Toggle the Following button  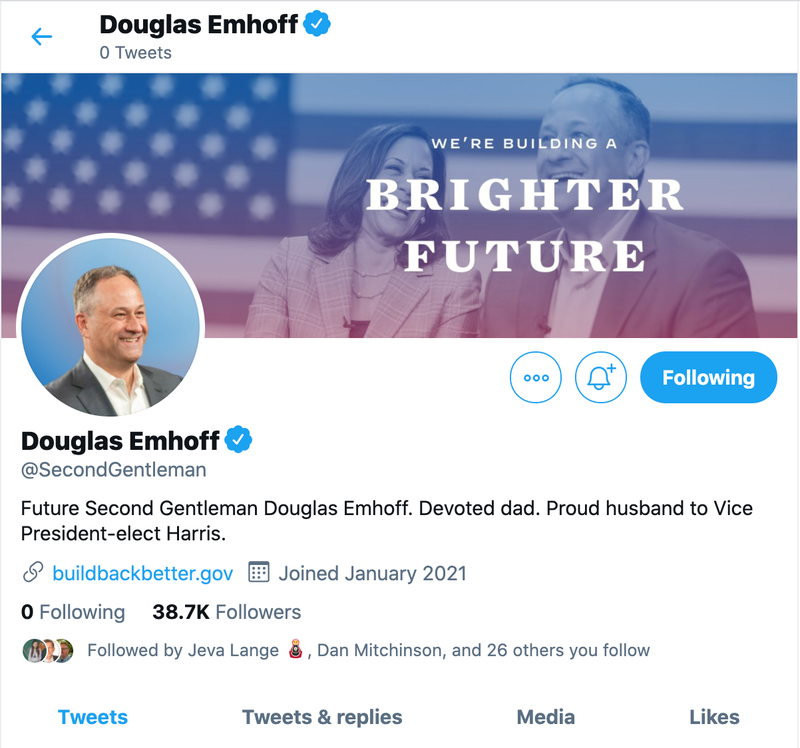(708, 378)
